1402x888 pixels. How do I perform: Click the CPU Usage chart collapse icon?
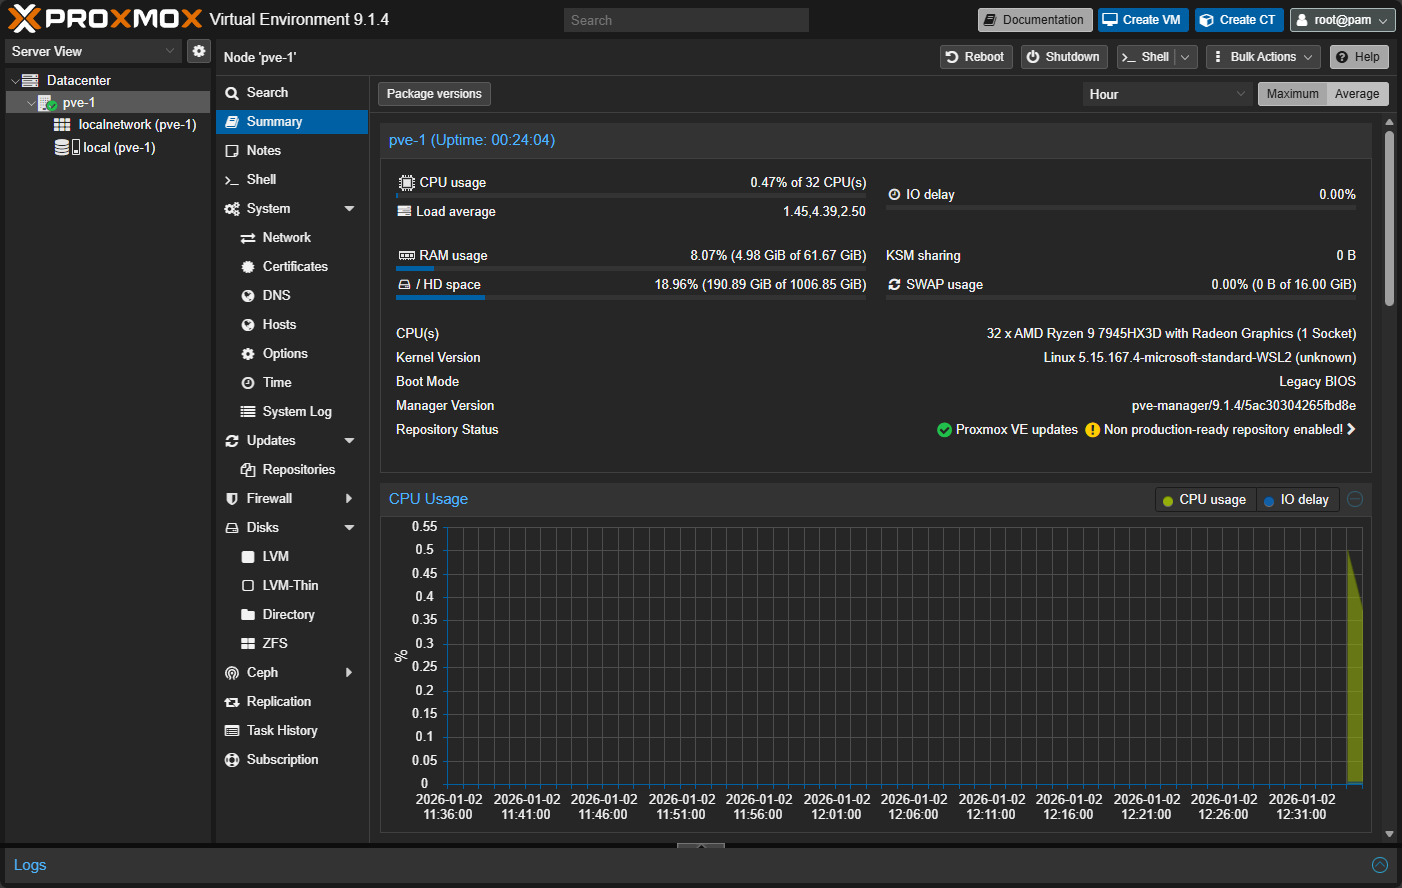coord(1355,499)
